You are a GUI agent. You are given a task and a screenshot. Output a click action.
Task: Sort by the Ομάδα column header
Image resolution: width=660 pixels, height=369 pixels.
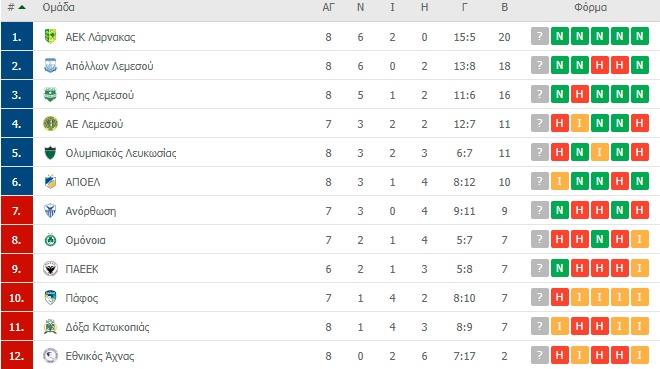[59, 7]
